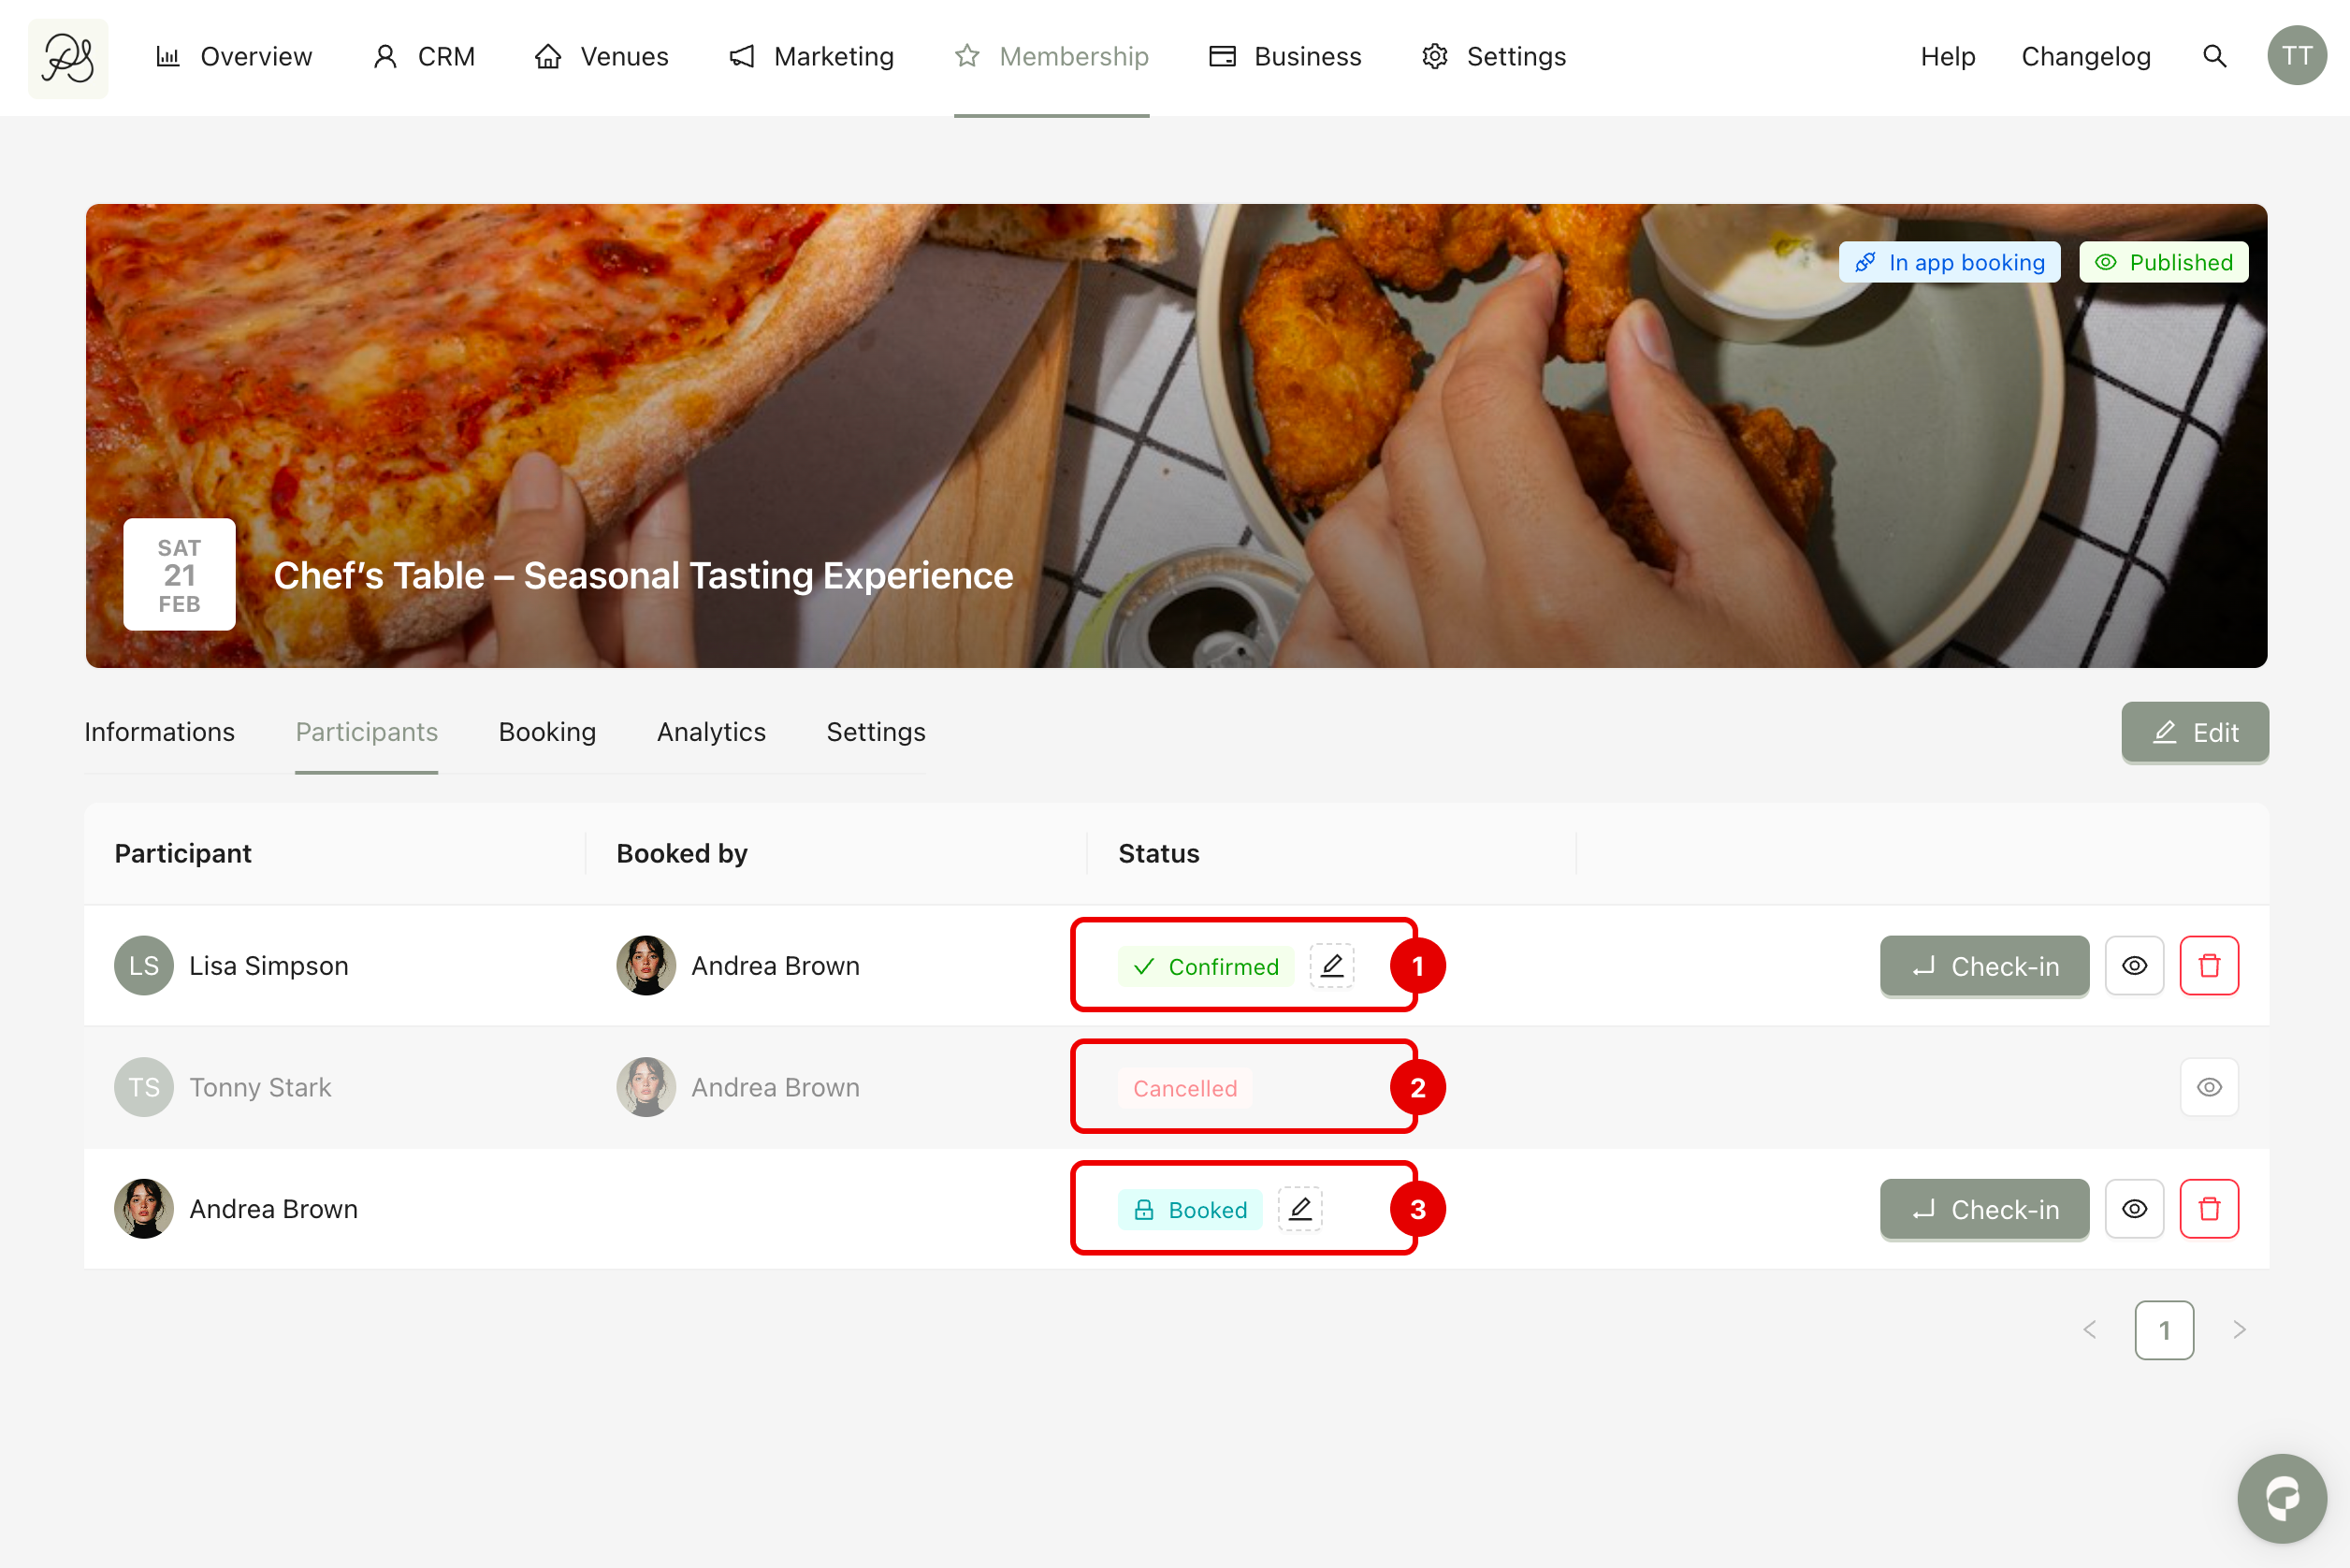Open the support chat bubble
The height and width of the screenshot is (1568, 2350).
pyautogui.click(x=2281, y=1497)
